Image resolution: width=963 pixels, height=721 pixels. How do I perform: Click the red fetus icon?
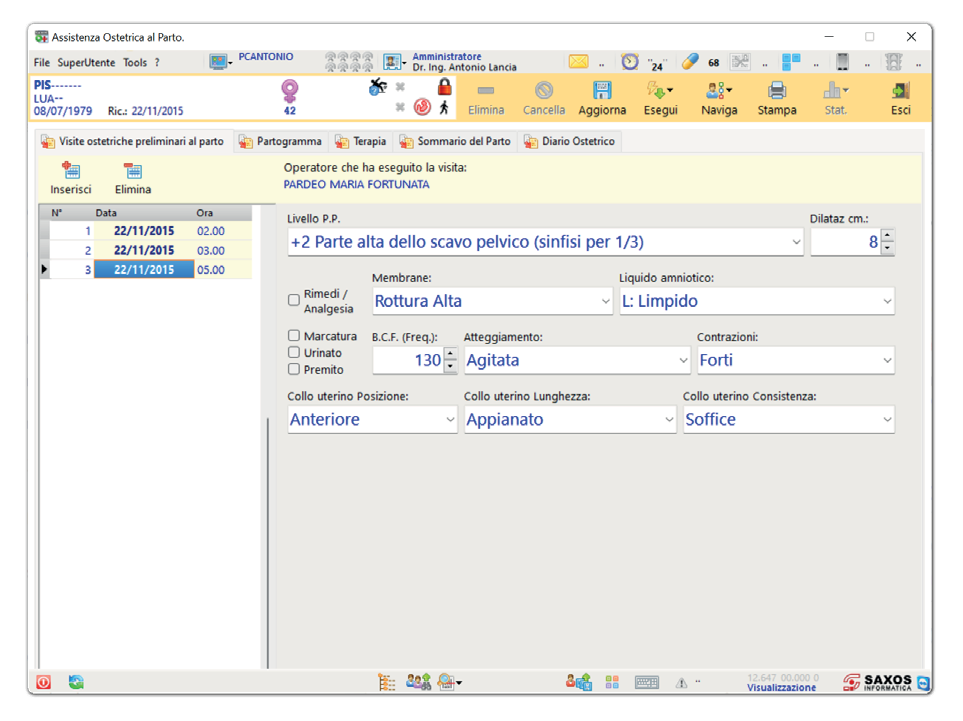[422, 107]
